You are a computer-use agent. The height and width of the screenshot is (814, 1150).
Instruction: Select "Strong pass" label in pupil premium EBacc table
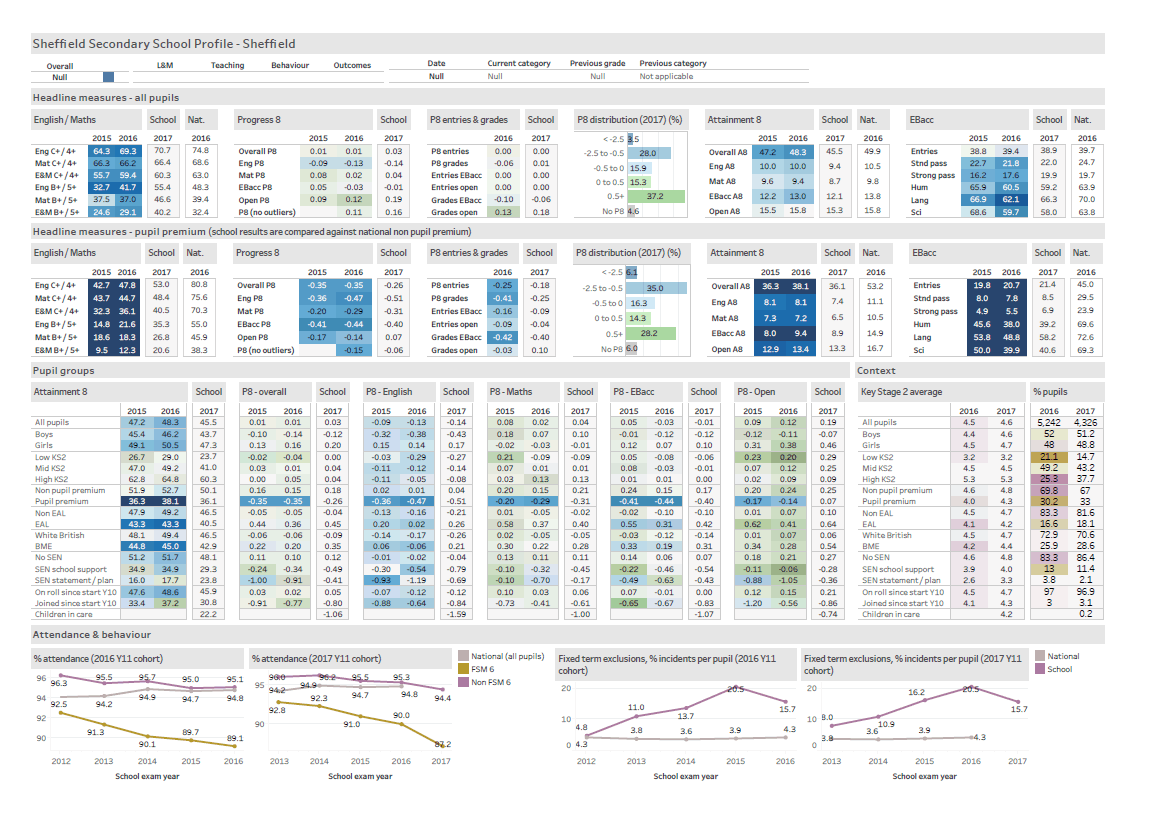(935, 311)
